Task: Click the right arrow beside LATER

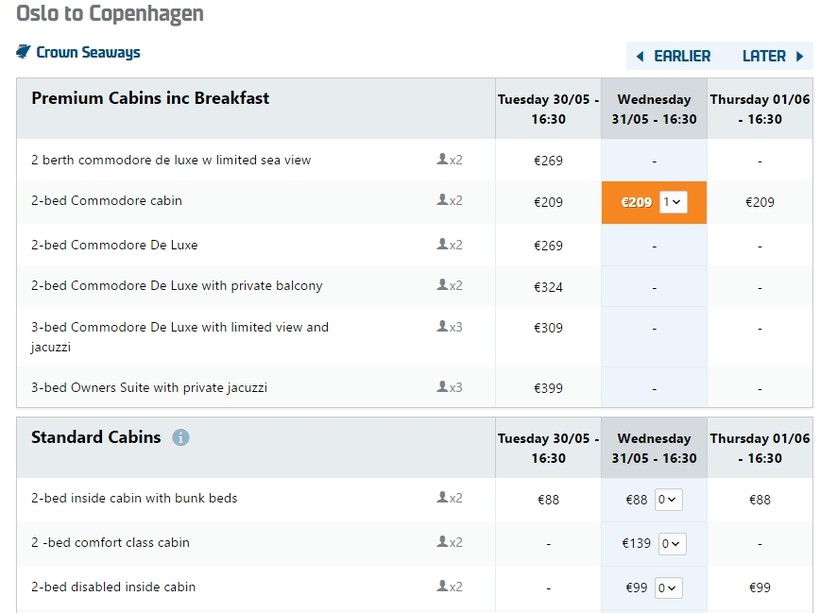Action: (800, 57)
